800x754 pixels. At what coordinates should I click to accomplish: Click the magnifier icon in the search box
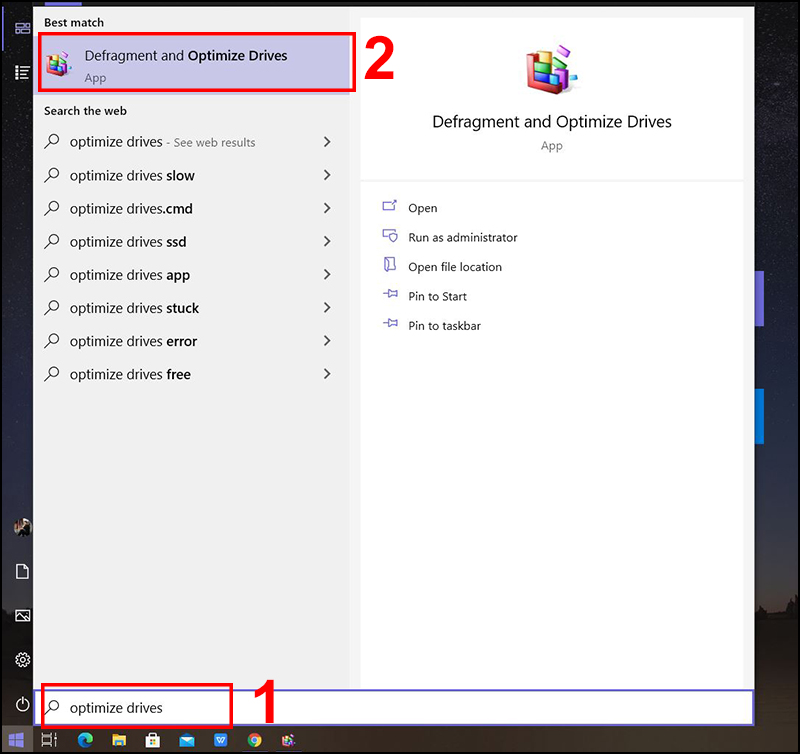(52, 707)
